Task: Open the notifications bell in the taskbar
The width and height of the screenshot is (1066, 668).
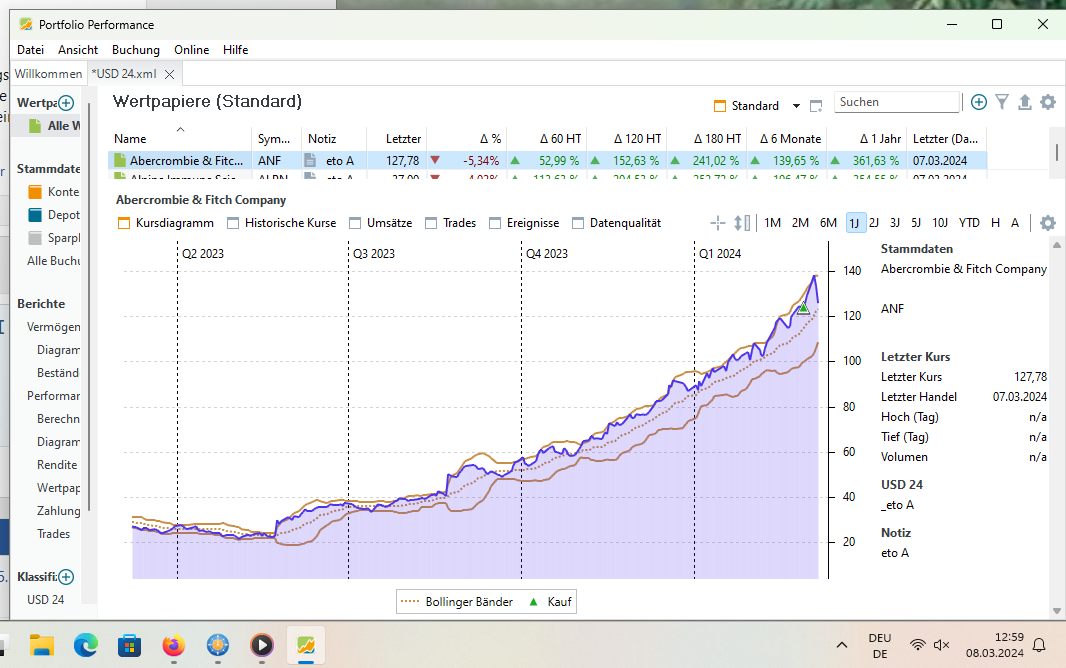Action: click(x=1039, y=645)
